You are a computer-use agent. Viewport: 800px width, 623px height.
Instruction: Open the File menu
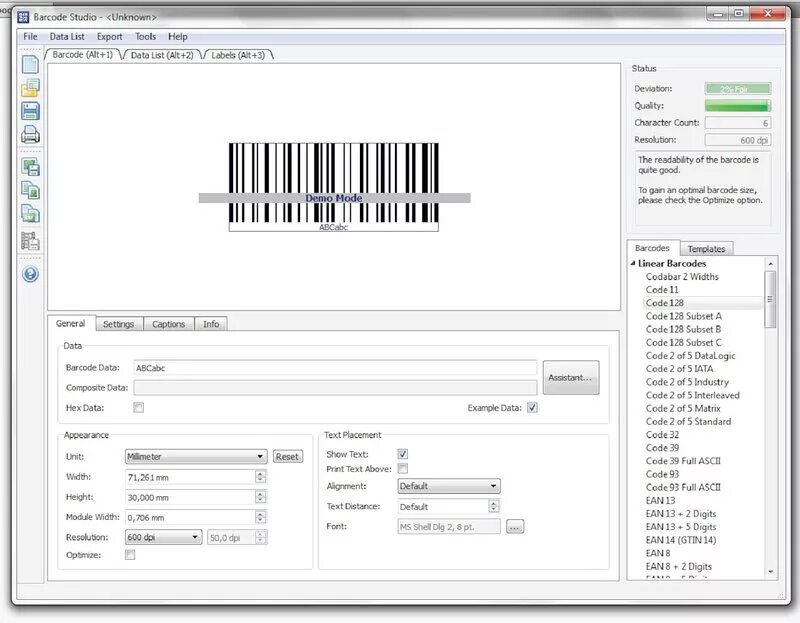(x=30, y=36)
